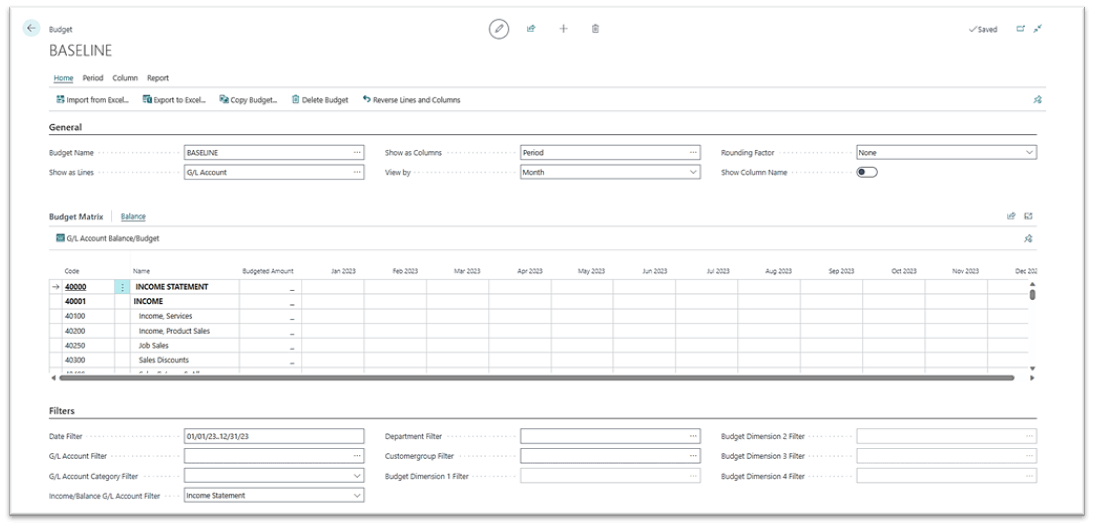The height and width of the screenshot is (527, 1094).
Task: Click the Copy Budget button
Action: [248, 100]
